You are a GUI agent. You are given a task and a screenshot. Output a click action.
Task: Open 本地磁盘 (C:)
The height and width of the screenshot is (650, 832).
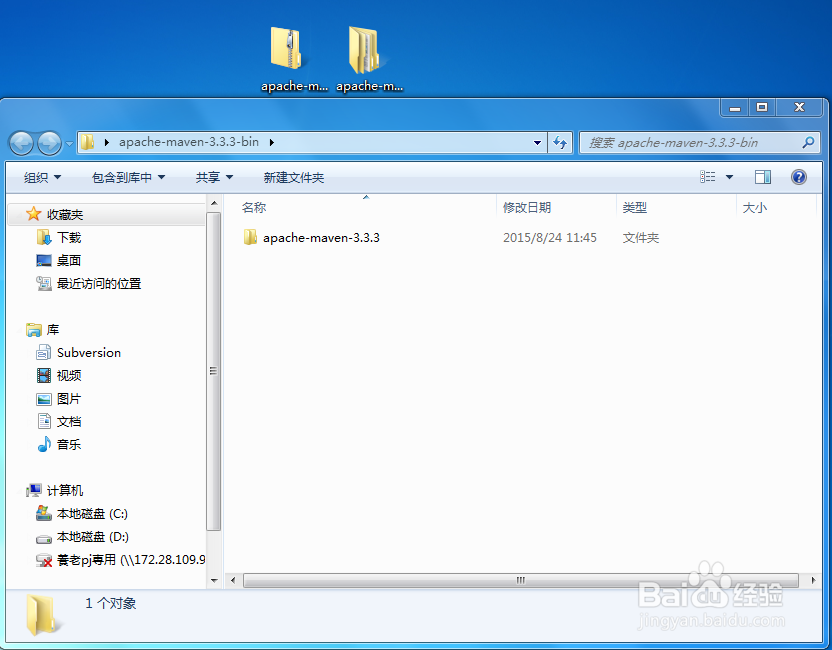pyautogui.click(x=92, y=514)
